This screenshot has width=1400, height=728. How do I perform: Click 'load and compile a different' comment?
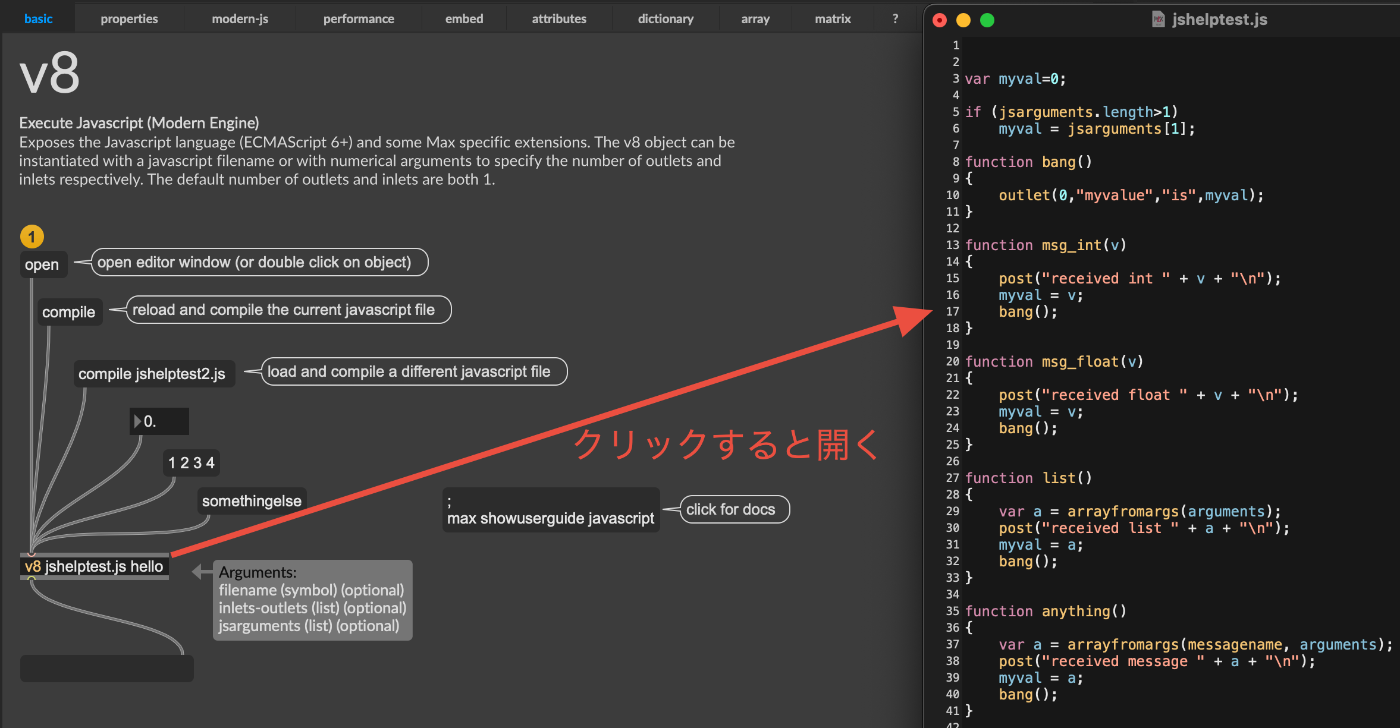pos(413,371)
